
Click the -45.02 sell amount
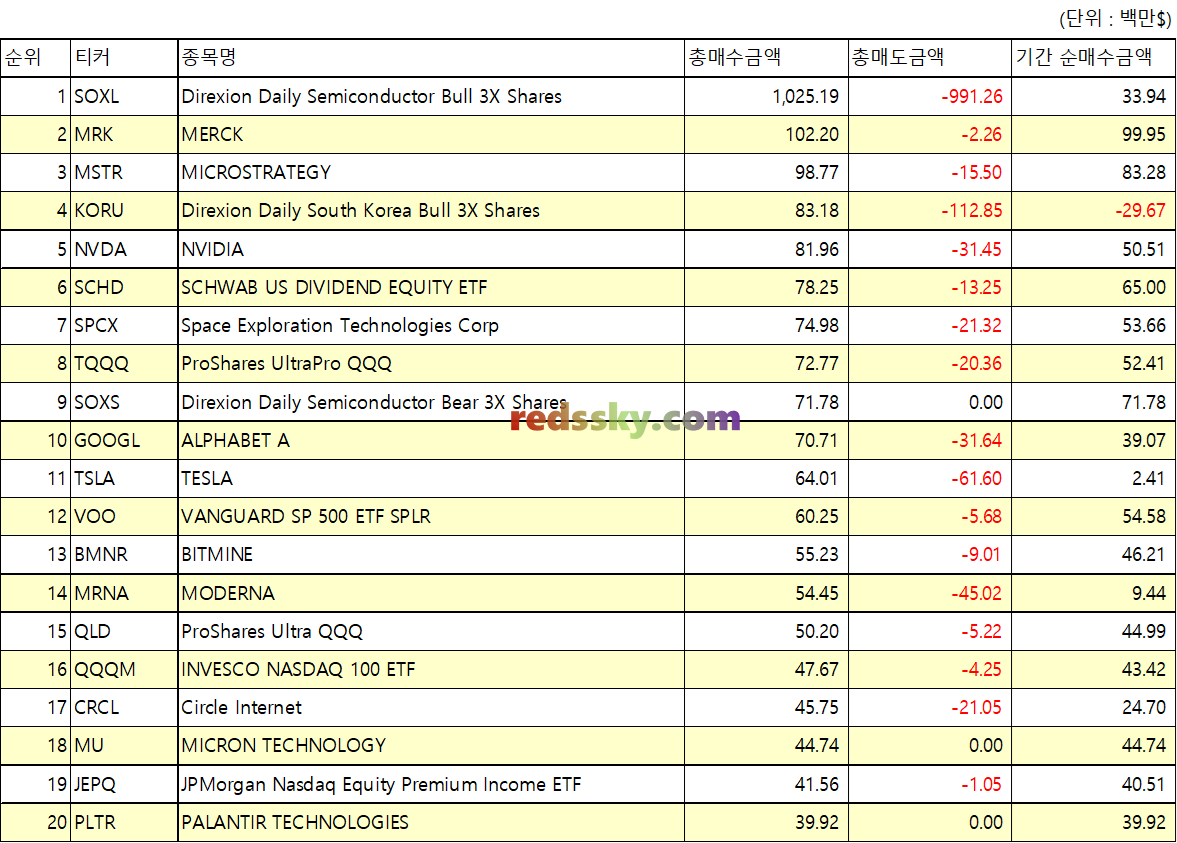976,593
